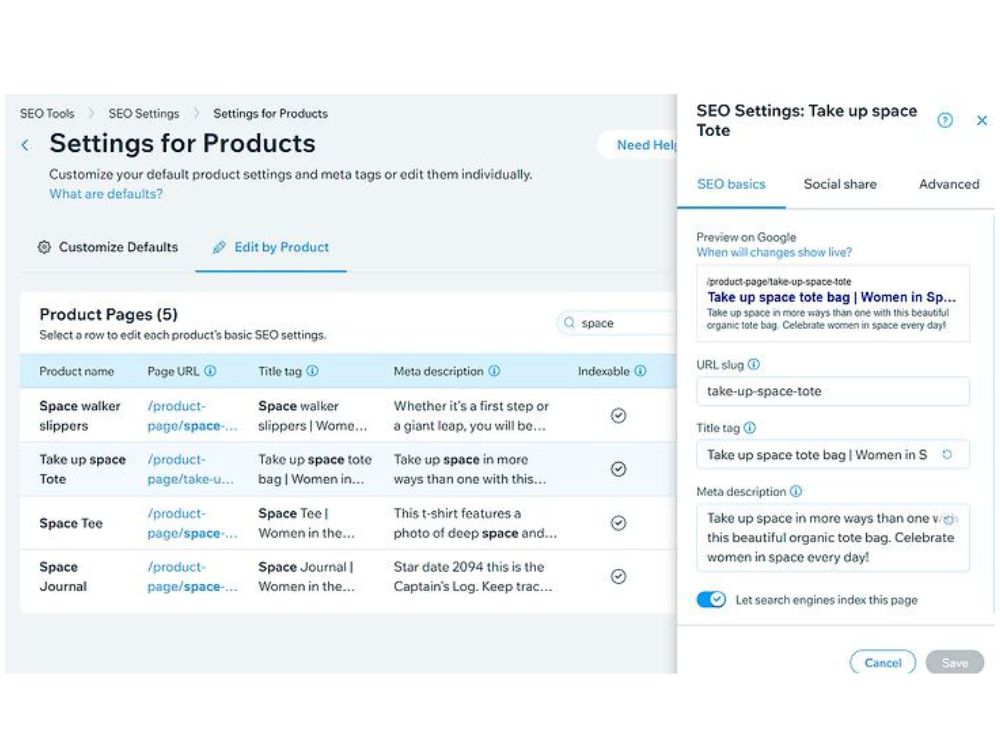The height and width of the screenshot is (750, 1000).
Task: Open the Edit by Product tab
Action: [x=271, y=247]
